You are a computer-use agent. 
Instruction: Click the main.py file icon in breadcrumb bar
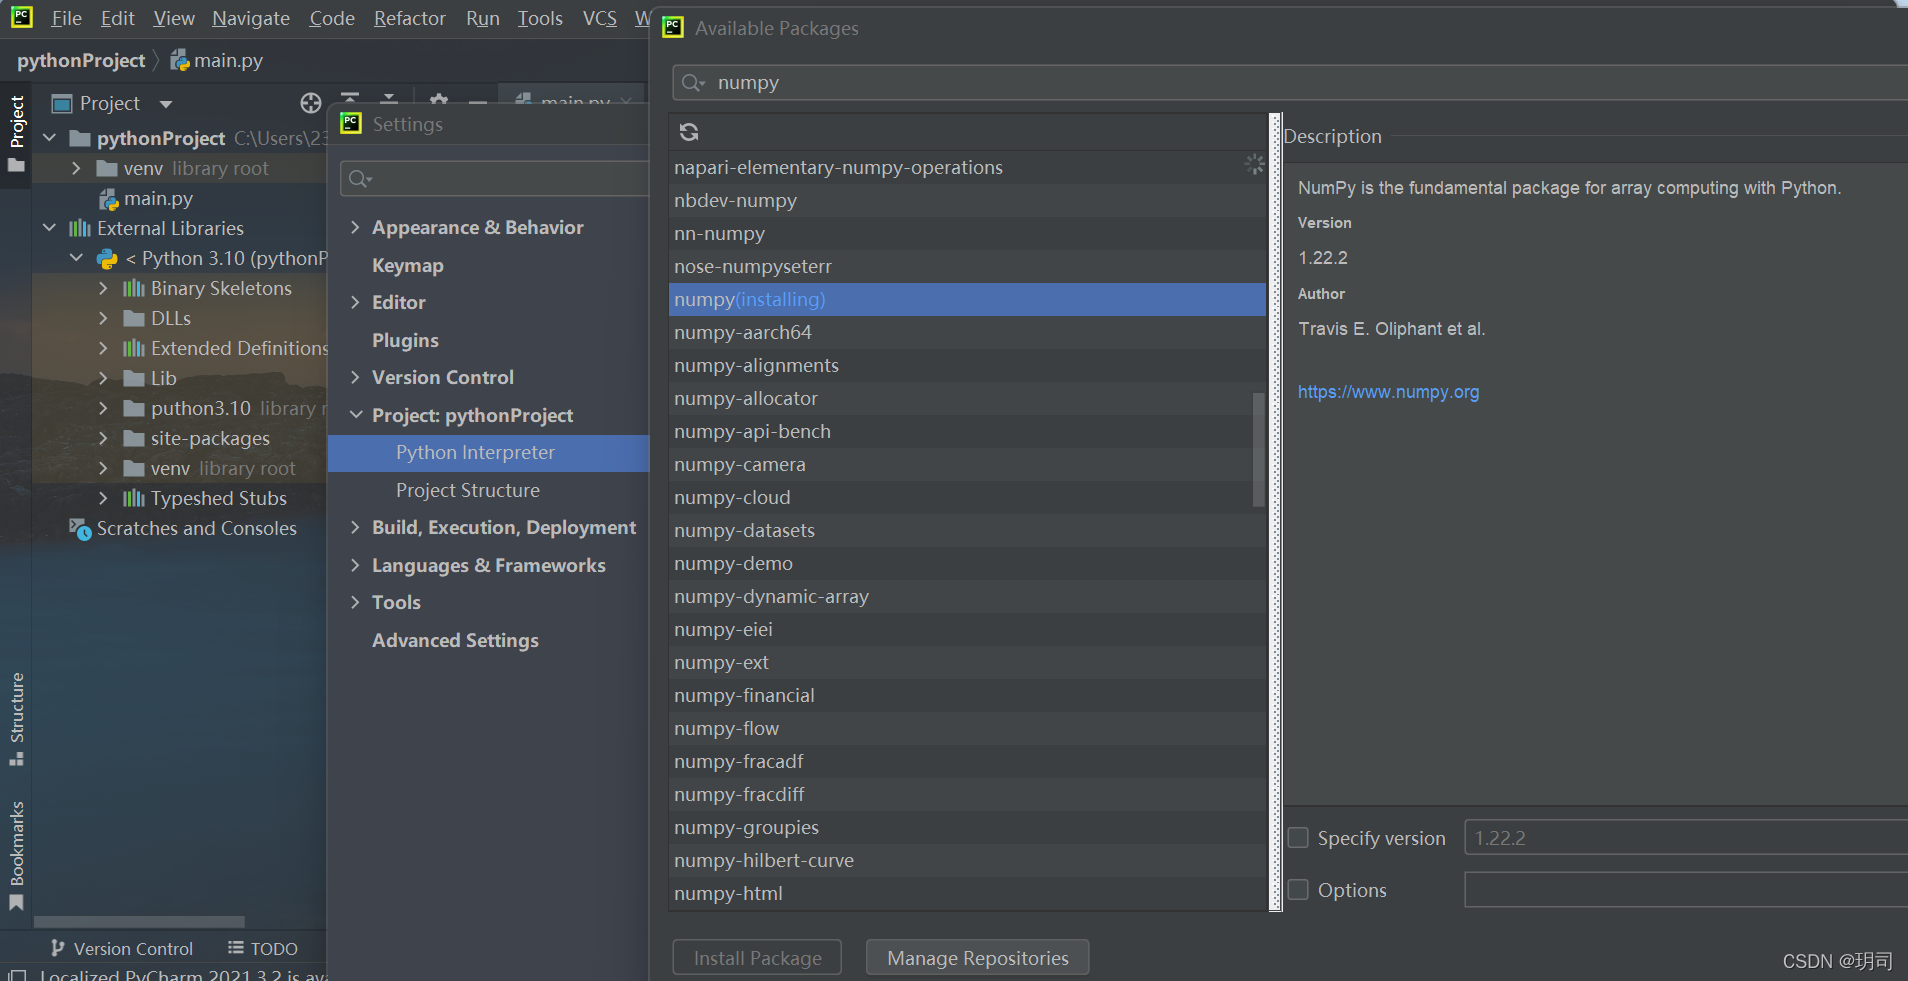[x=180, y=61]
